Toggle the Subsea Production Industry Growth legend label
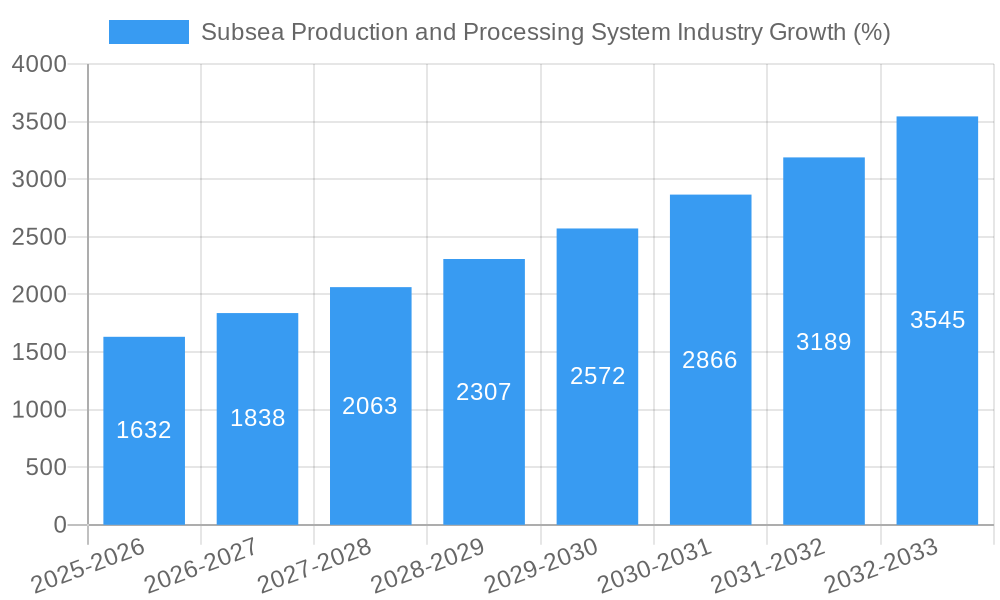Screen dimensions: 1000x600 click(x=545, y=32)
